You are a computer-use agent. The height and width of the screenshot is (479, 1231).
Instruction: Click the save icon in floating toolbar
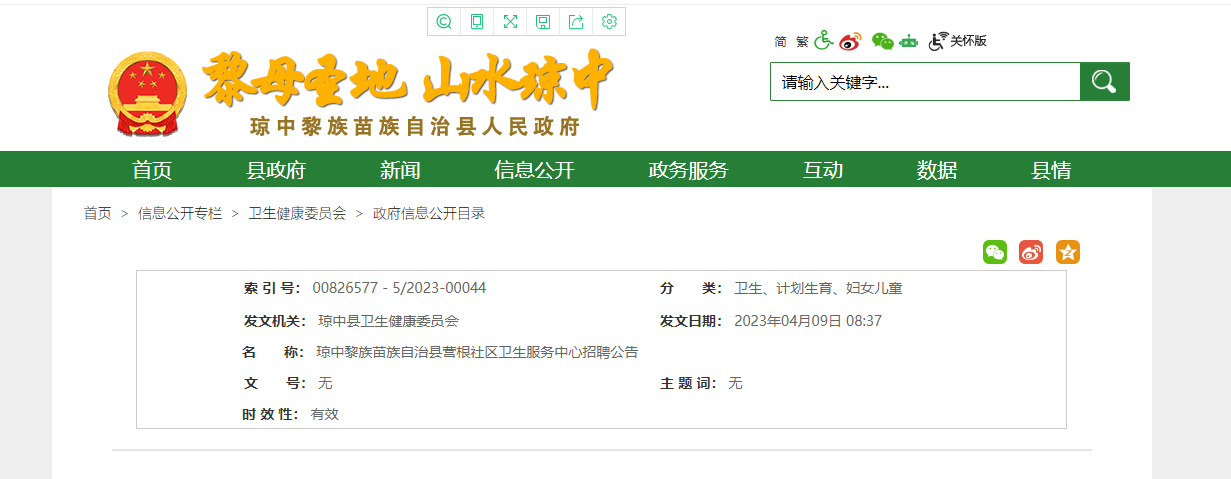tap(543, 22)
